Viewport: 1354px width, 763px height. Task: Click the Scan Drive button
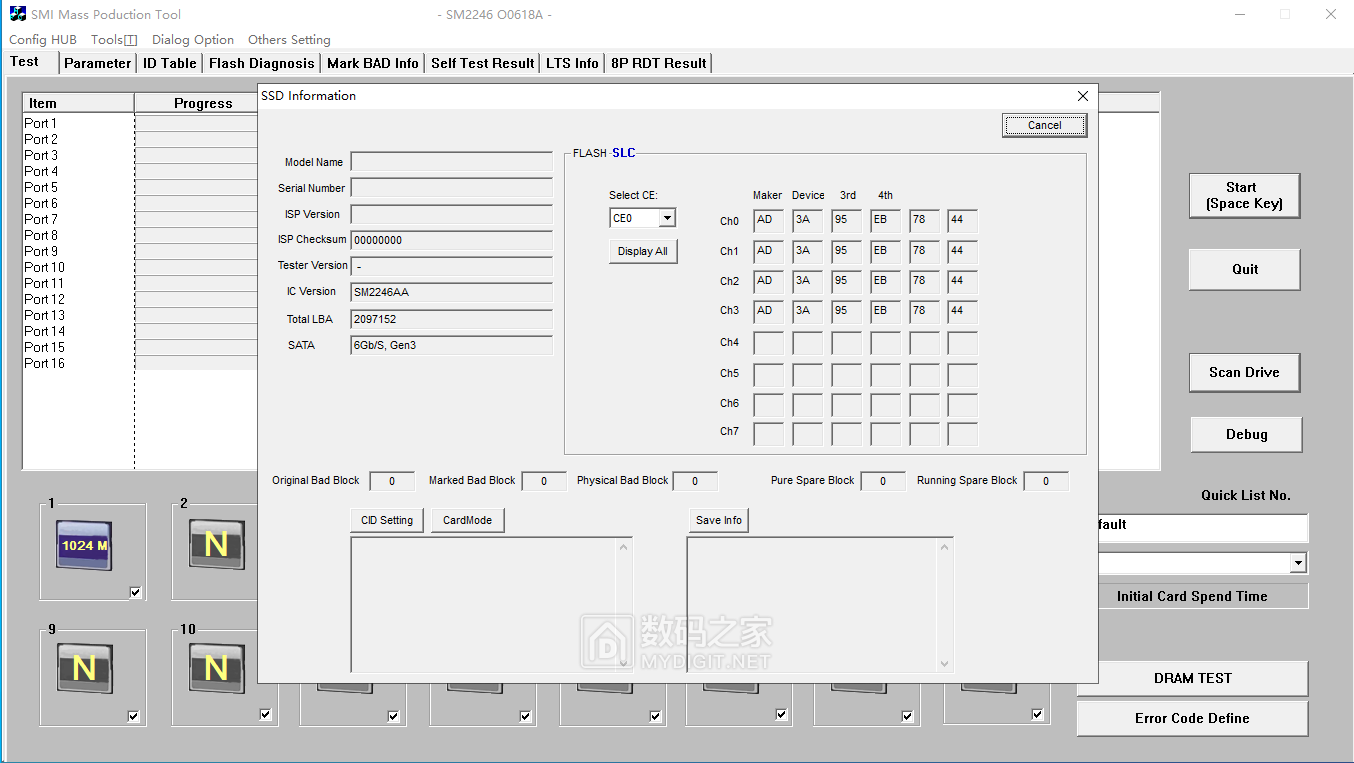click(x=1244, y=372)
